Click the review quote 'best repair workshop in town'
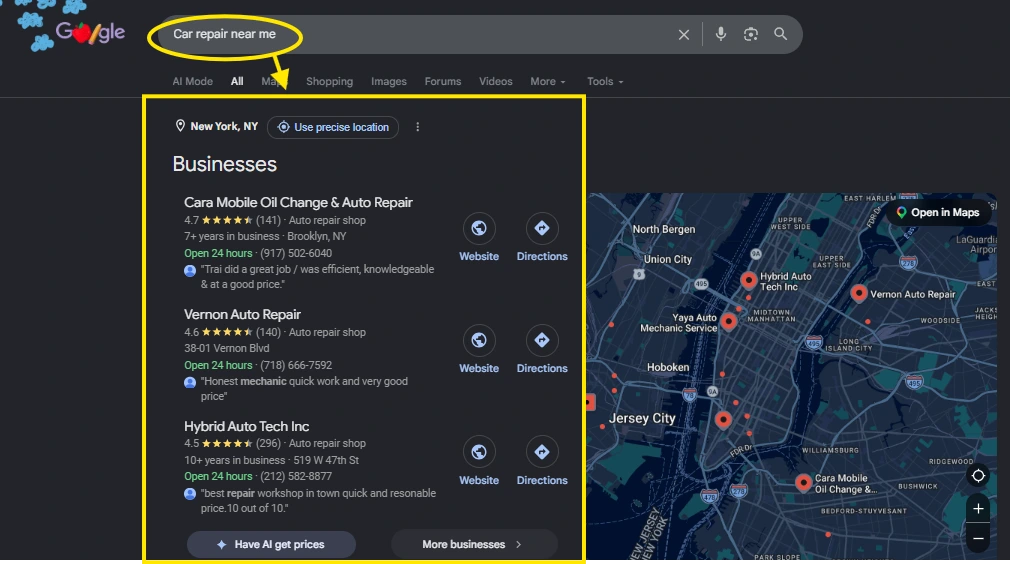 click(x=318, y=501)
